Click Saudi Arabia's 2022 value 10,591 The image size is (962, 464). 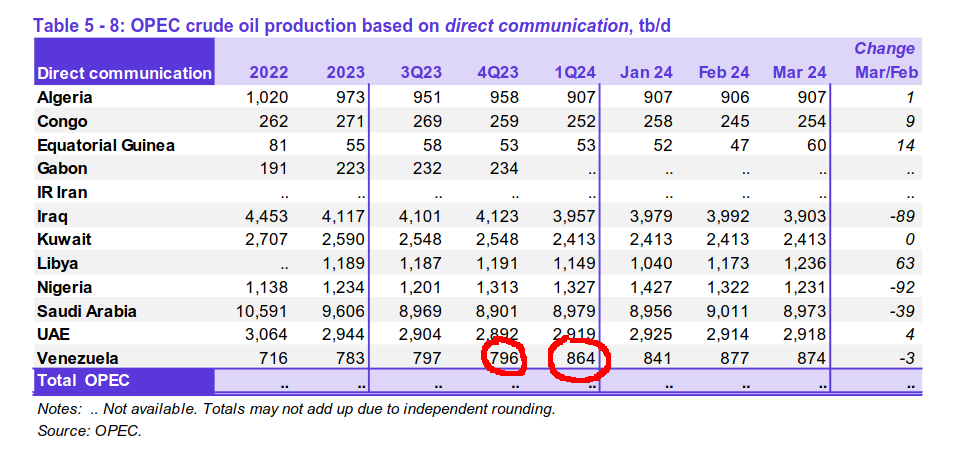(x=262, y=311)
